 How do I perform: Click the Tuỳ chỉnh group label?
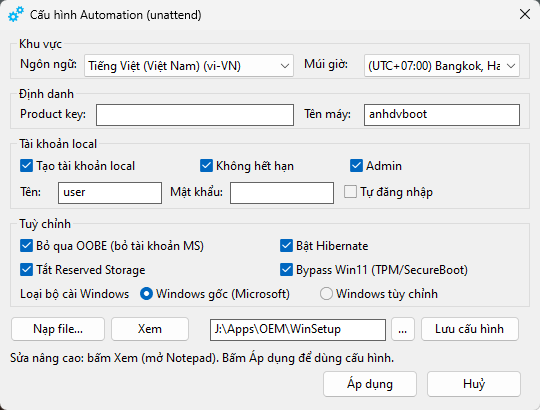[x=45, y=224]
